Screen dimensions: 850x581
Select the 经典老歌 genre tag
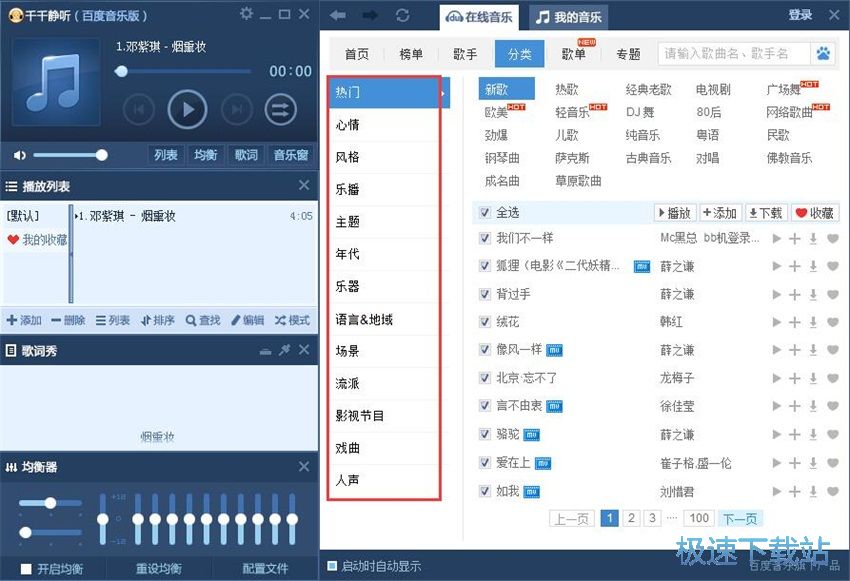[648, 89]
